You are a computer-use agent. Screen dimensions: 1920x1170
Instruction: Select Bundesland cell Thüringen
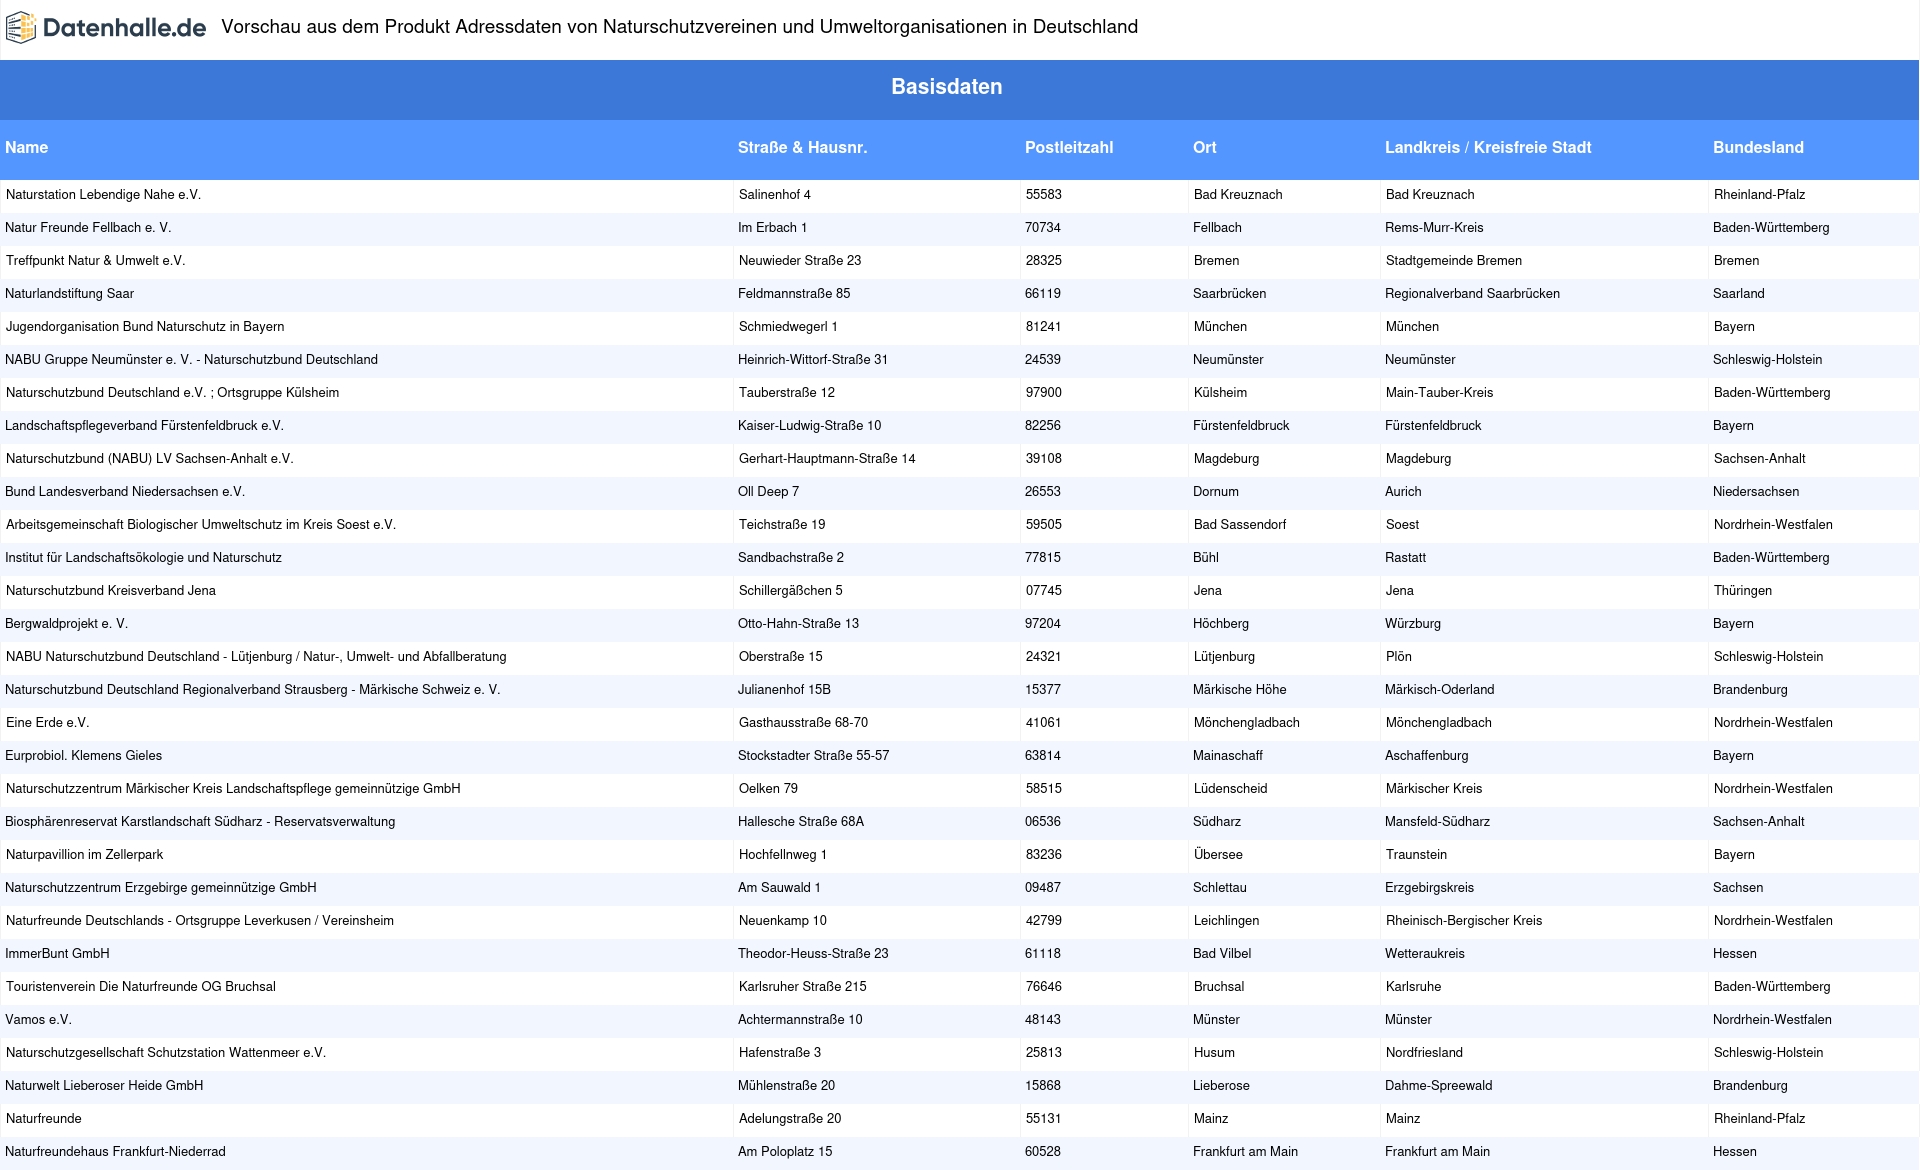tap(1743, 591)
